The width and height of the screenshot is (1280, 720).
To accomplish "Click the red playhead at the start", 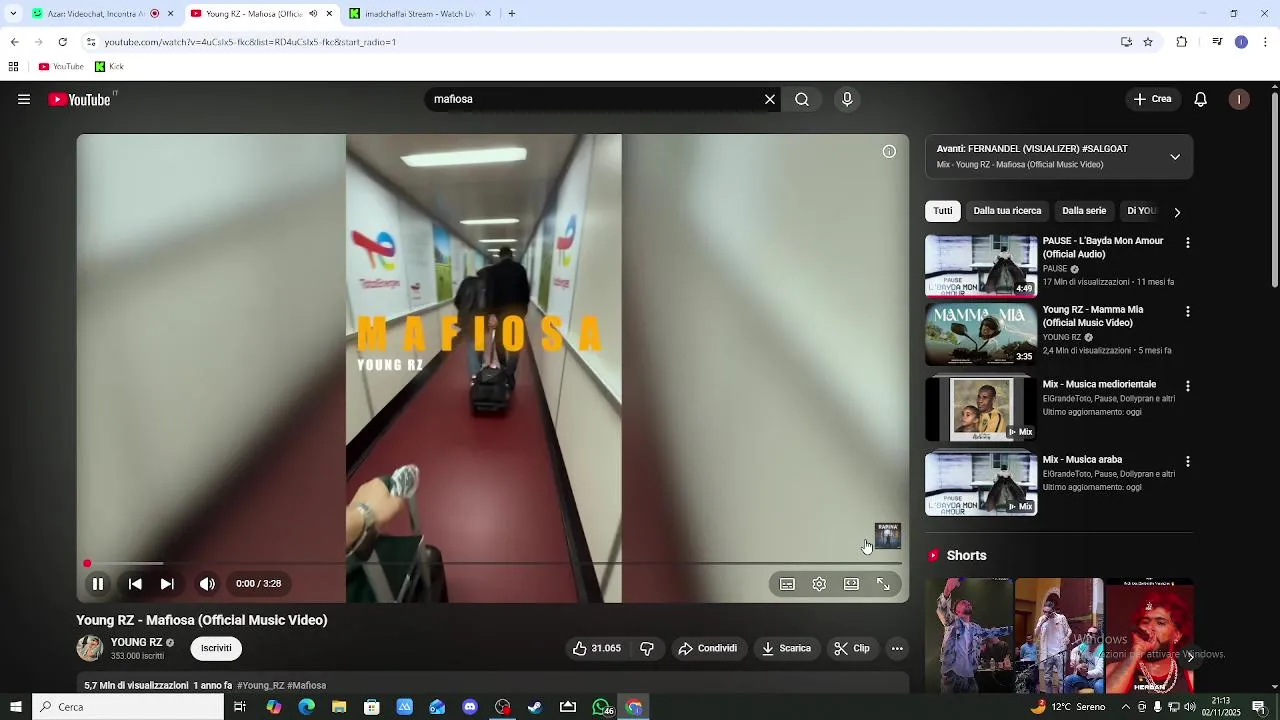I will coord(87,564).
